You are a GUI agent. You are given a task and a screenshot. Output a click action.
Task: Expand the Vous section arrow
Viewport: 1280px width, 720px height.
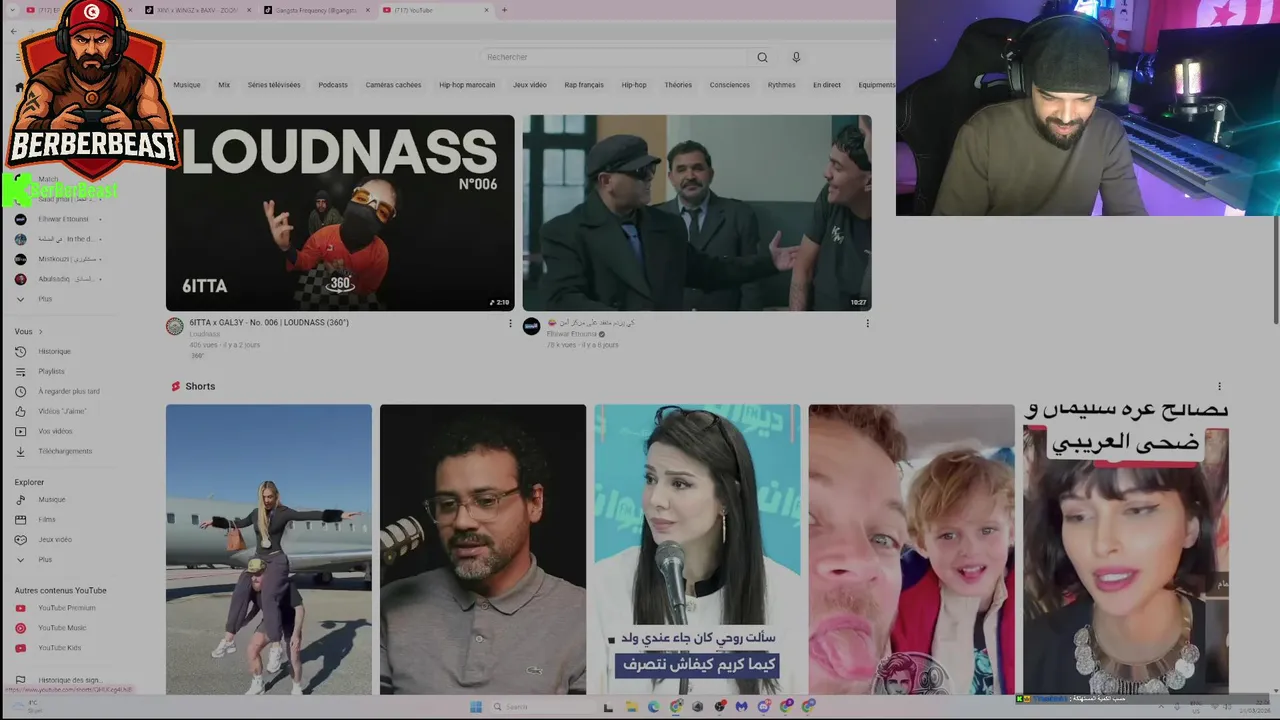click(40, 331)
